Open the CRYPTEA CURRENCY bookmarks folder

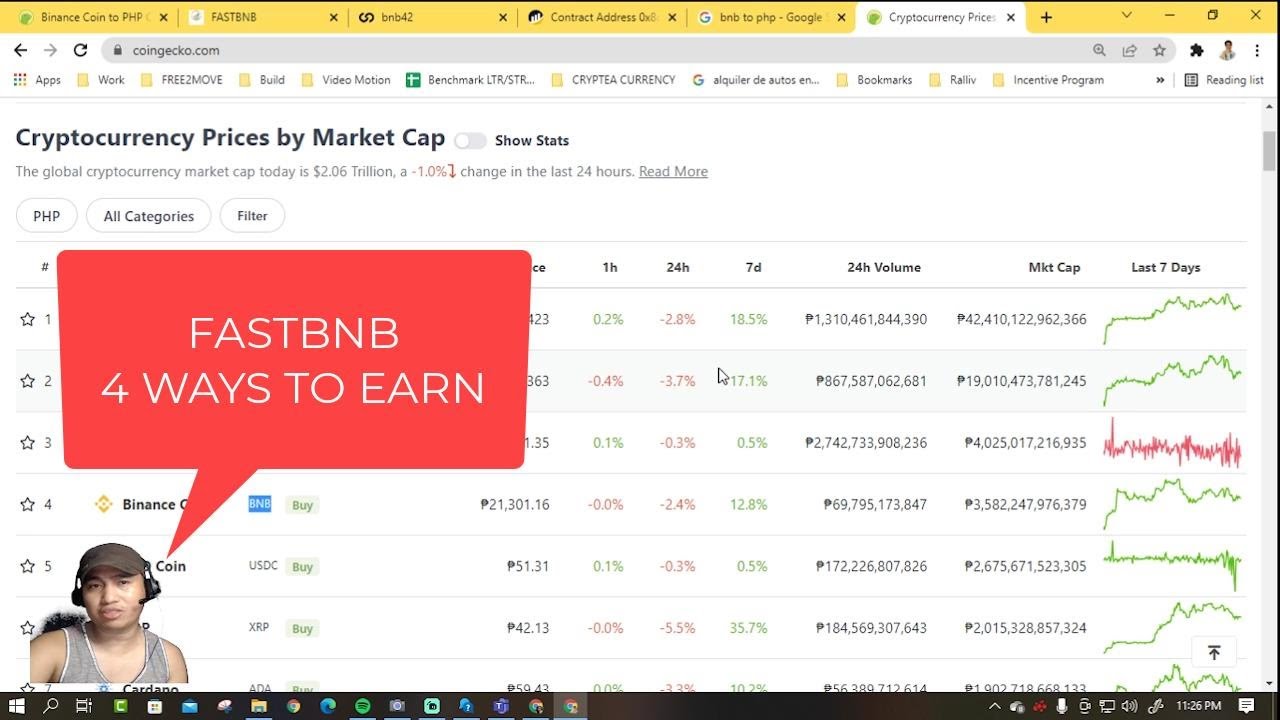(613, 80)
